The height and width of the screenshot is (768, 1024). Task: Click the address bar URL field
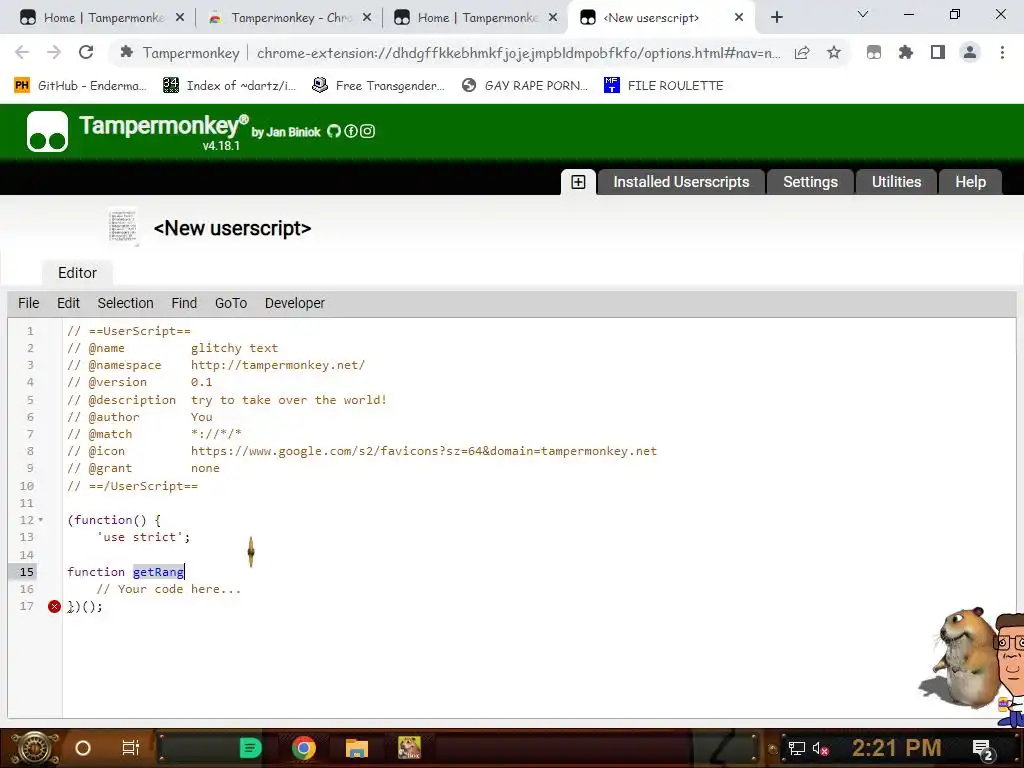[519, 53]
